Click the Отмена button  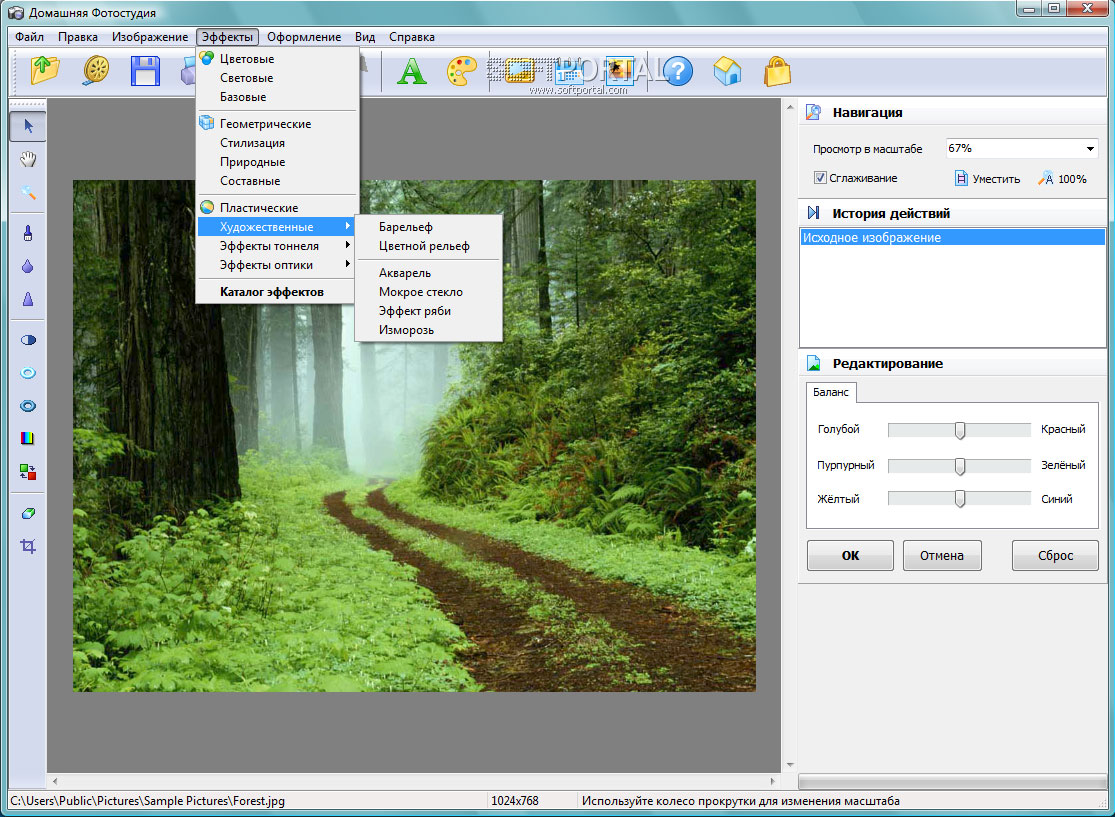(942, 556)
